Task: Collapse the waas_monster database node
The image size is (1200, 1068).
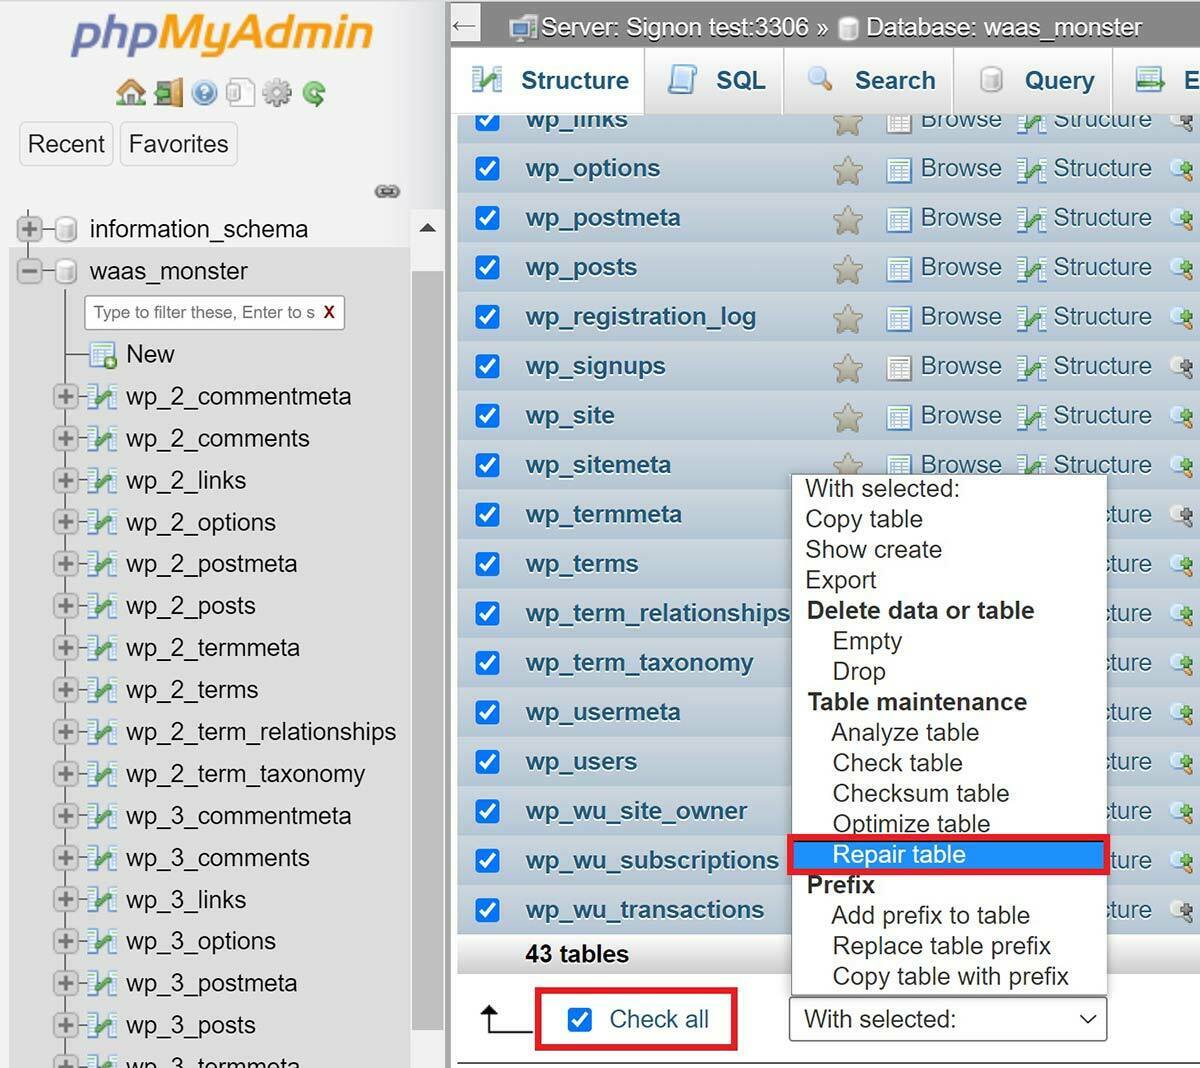Action: coord(29,271)
